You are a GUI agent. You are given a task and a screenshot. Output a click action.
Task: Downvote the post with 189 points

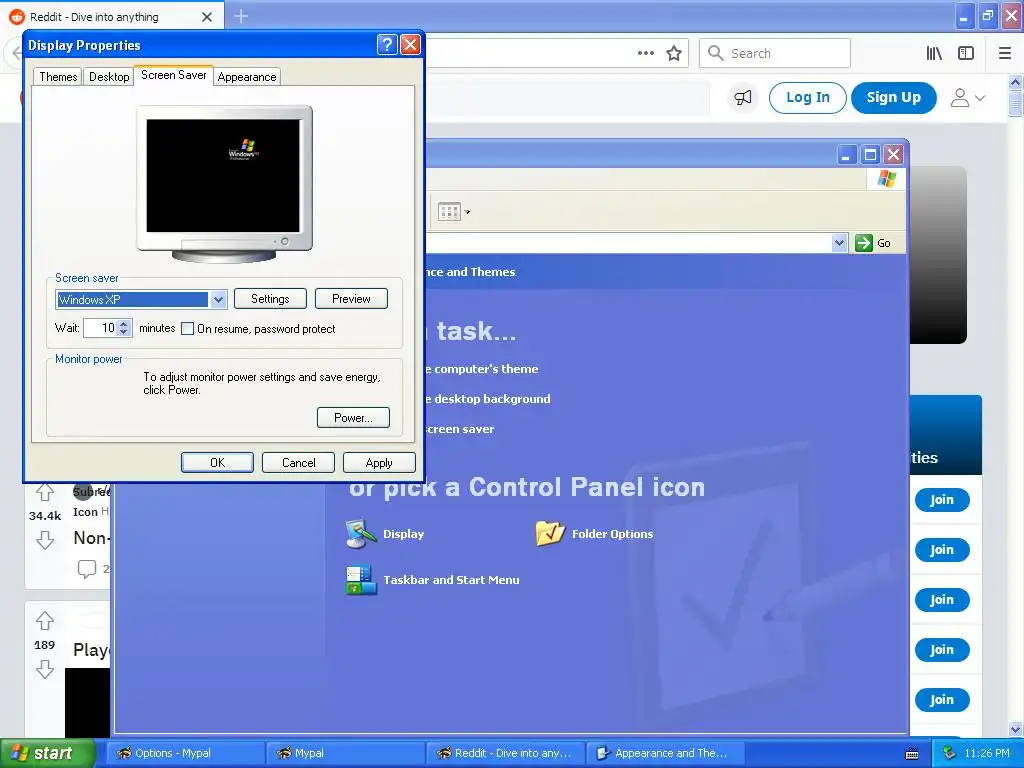pyautogui.click(x=44, y=669)
